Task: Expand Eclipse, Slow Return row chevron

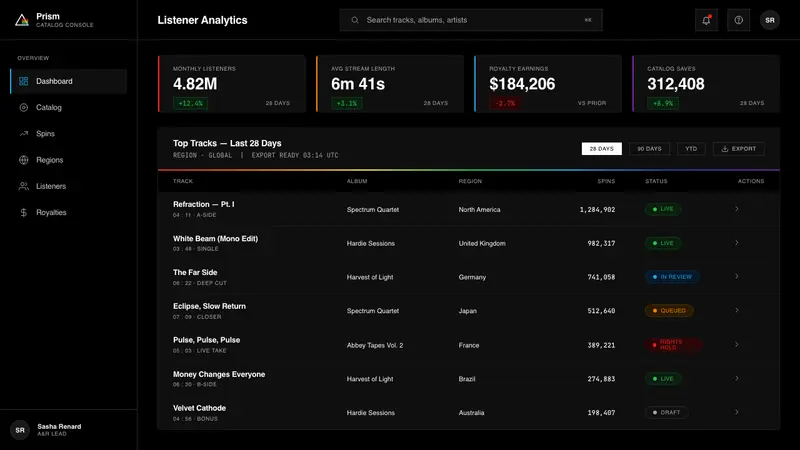Action: coord(737,310)
